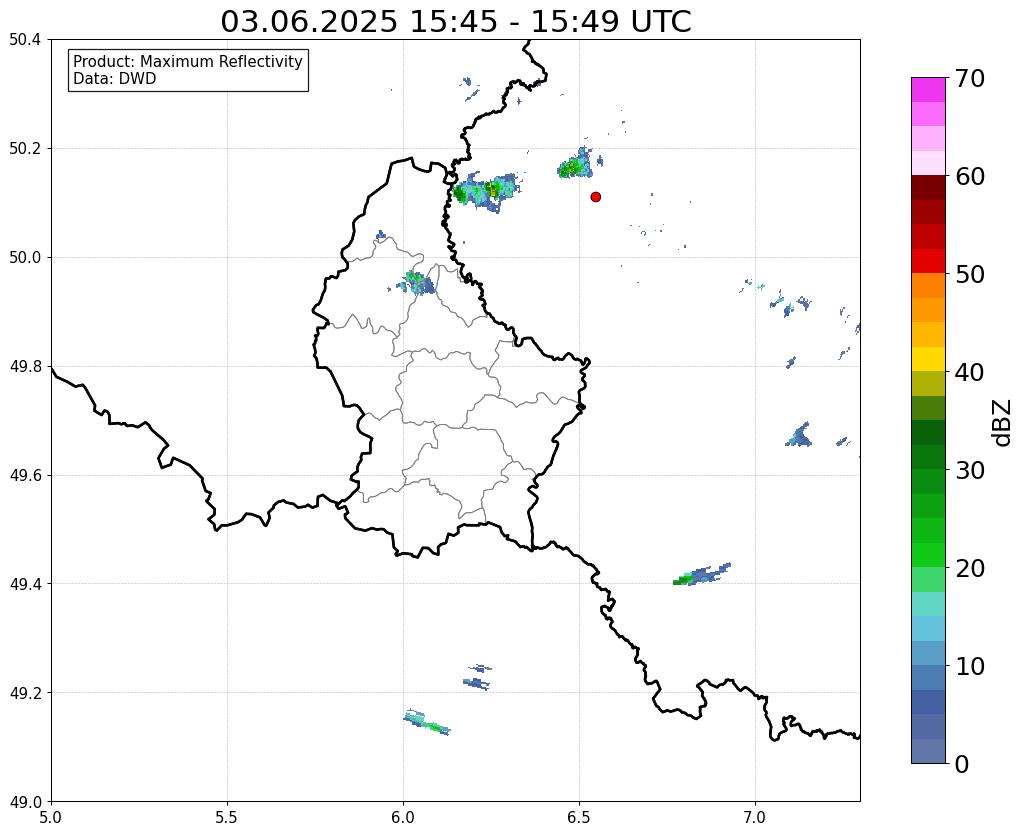Click the y-axis label '49.0'

25,801
